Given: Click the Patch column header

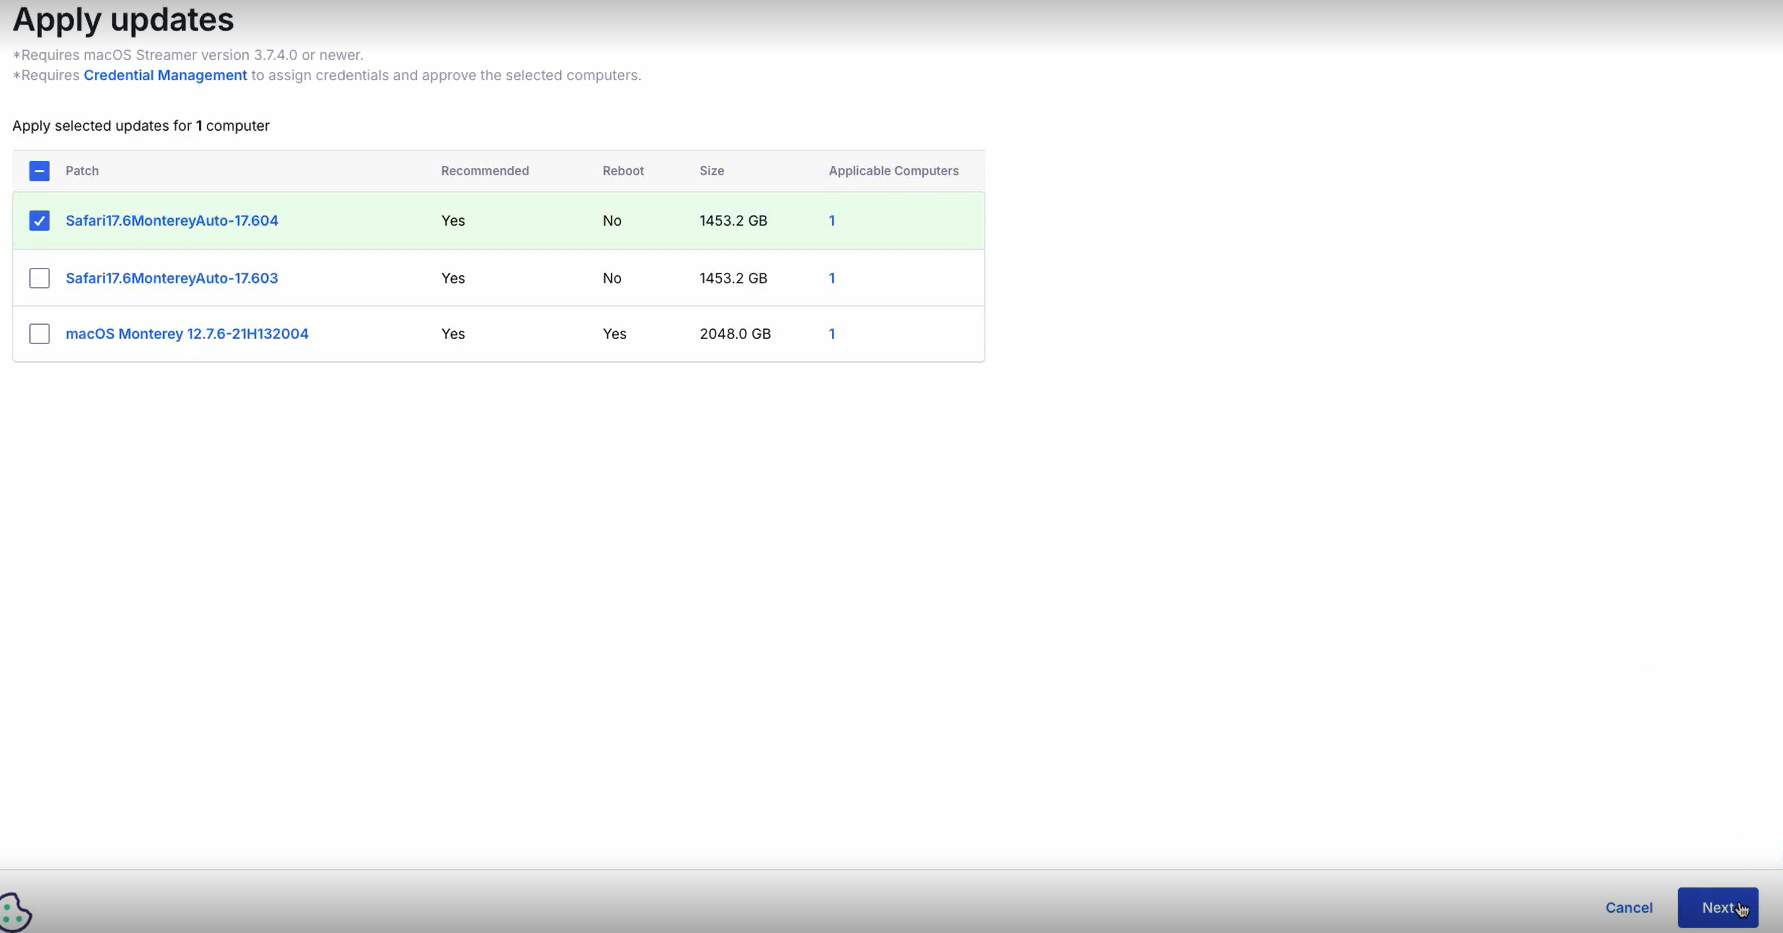Looking at the screenshot, I should [x=82, y=171].
